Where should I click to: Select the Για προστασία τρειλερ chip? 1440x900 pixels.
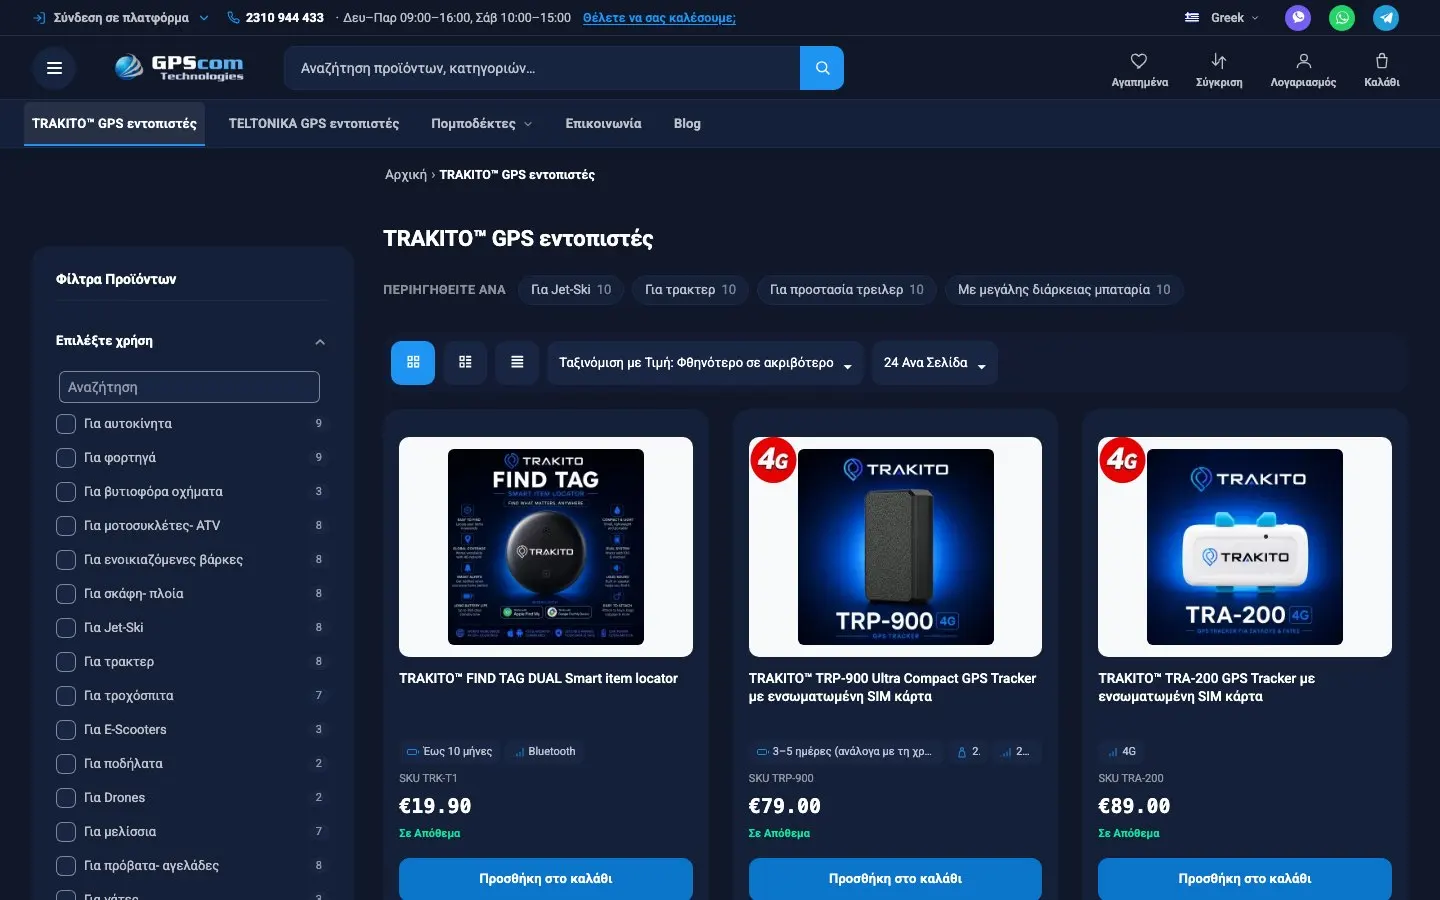pos(847,290)
